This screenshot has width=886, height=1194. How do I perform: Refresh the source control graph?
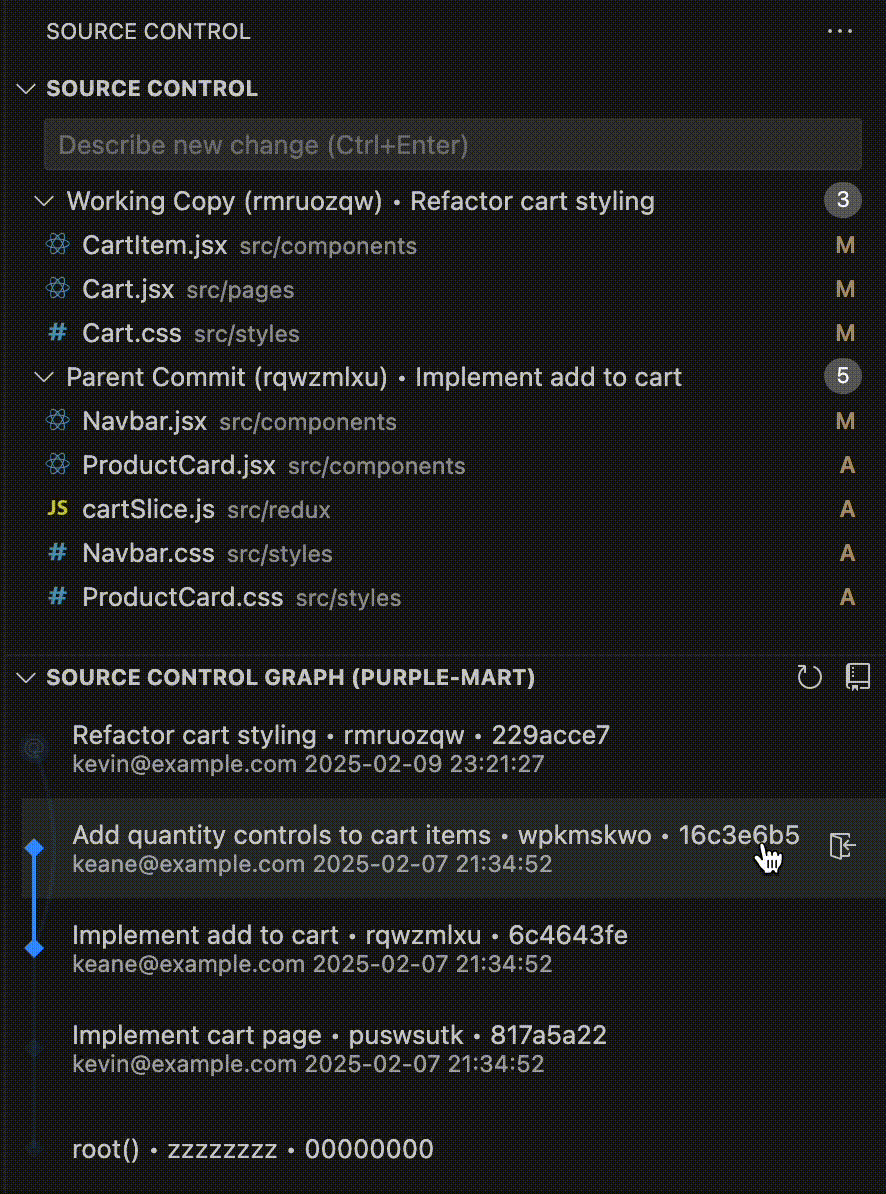tap(809, 677)
